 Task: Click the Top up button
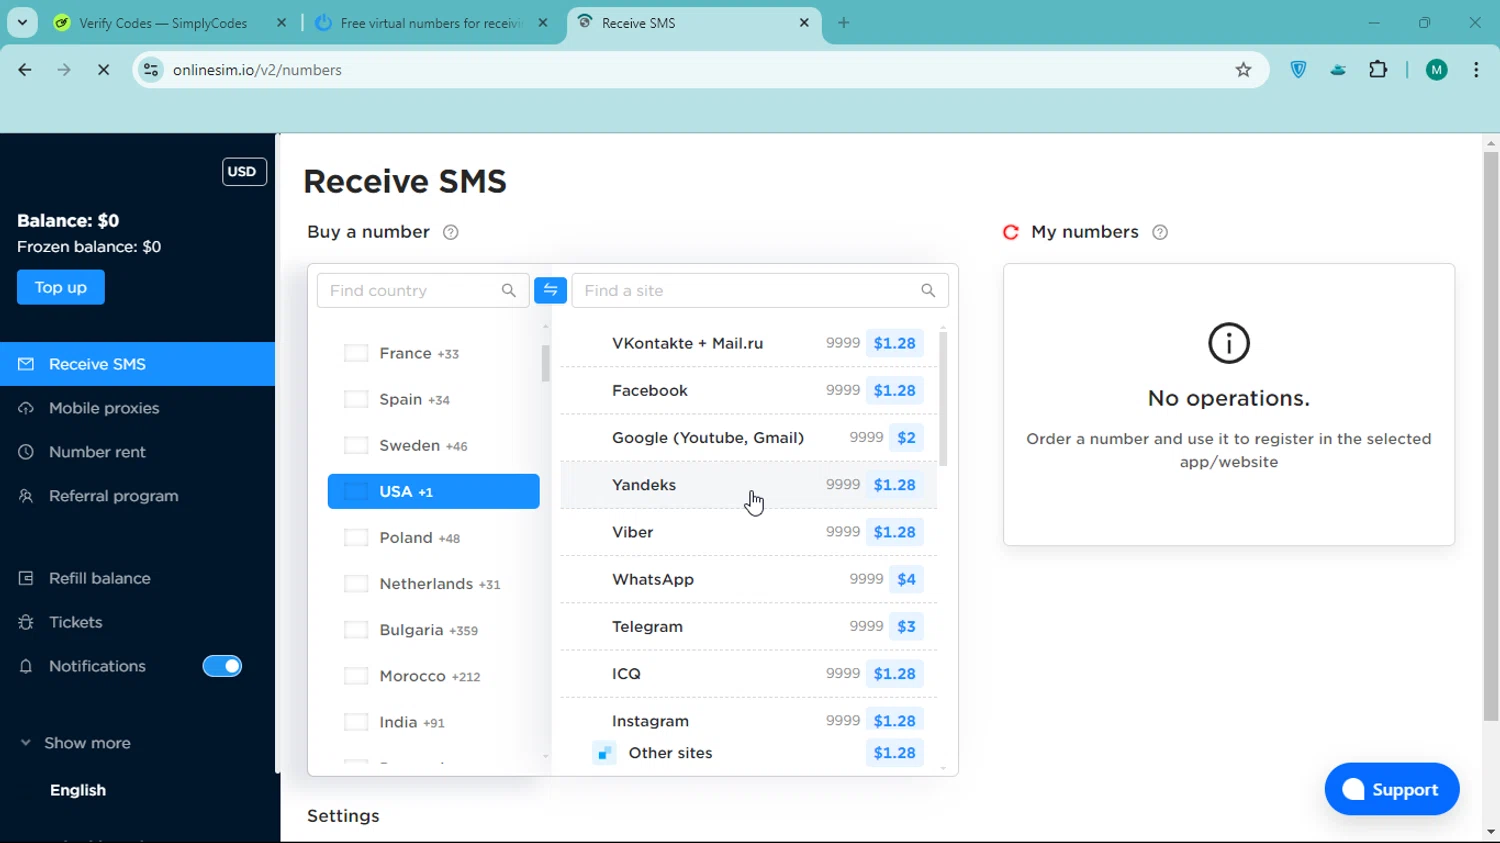pyautogui.click(x=61, y=287)
